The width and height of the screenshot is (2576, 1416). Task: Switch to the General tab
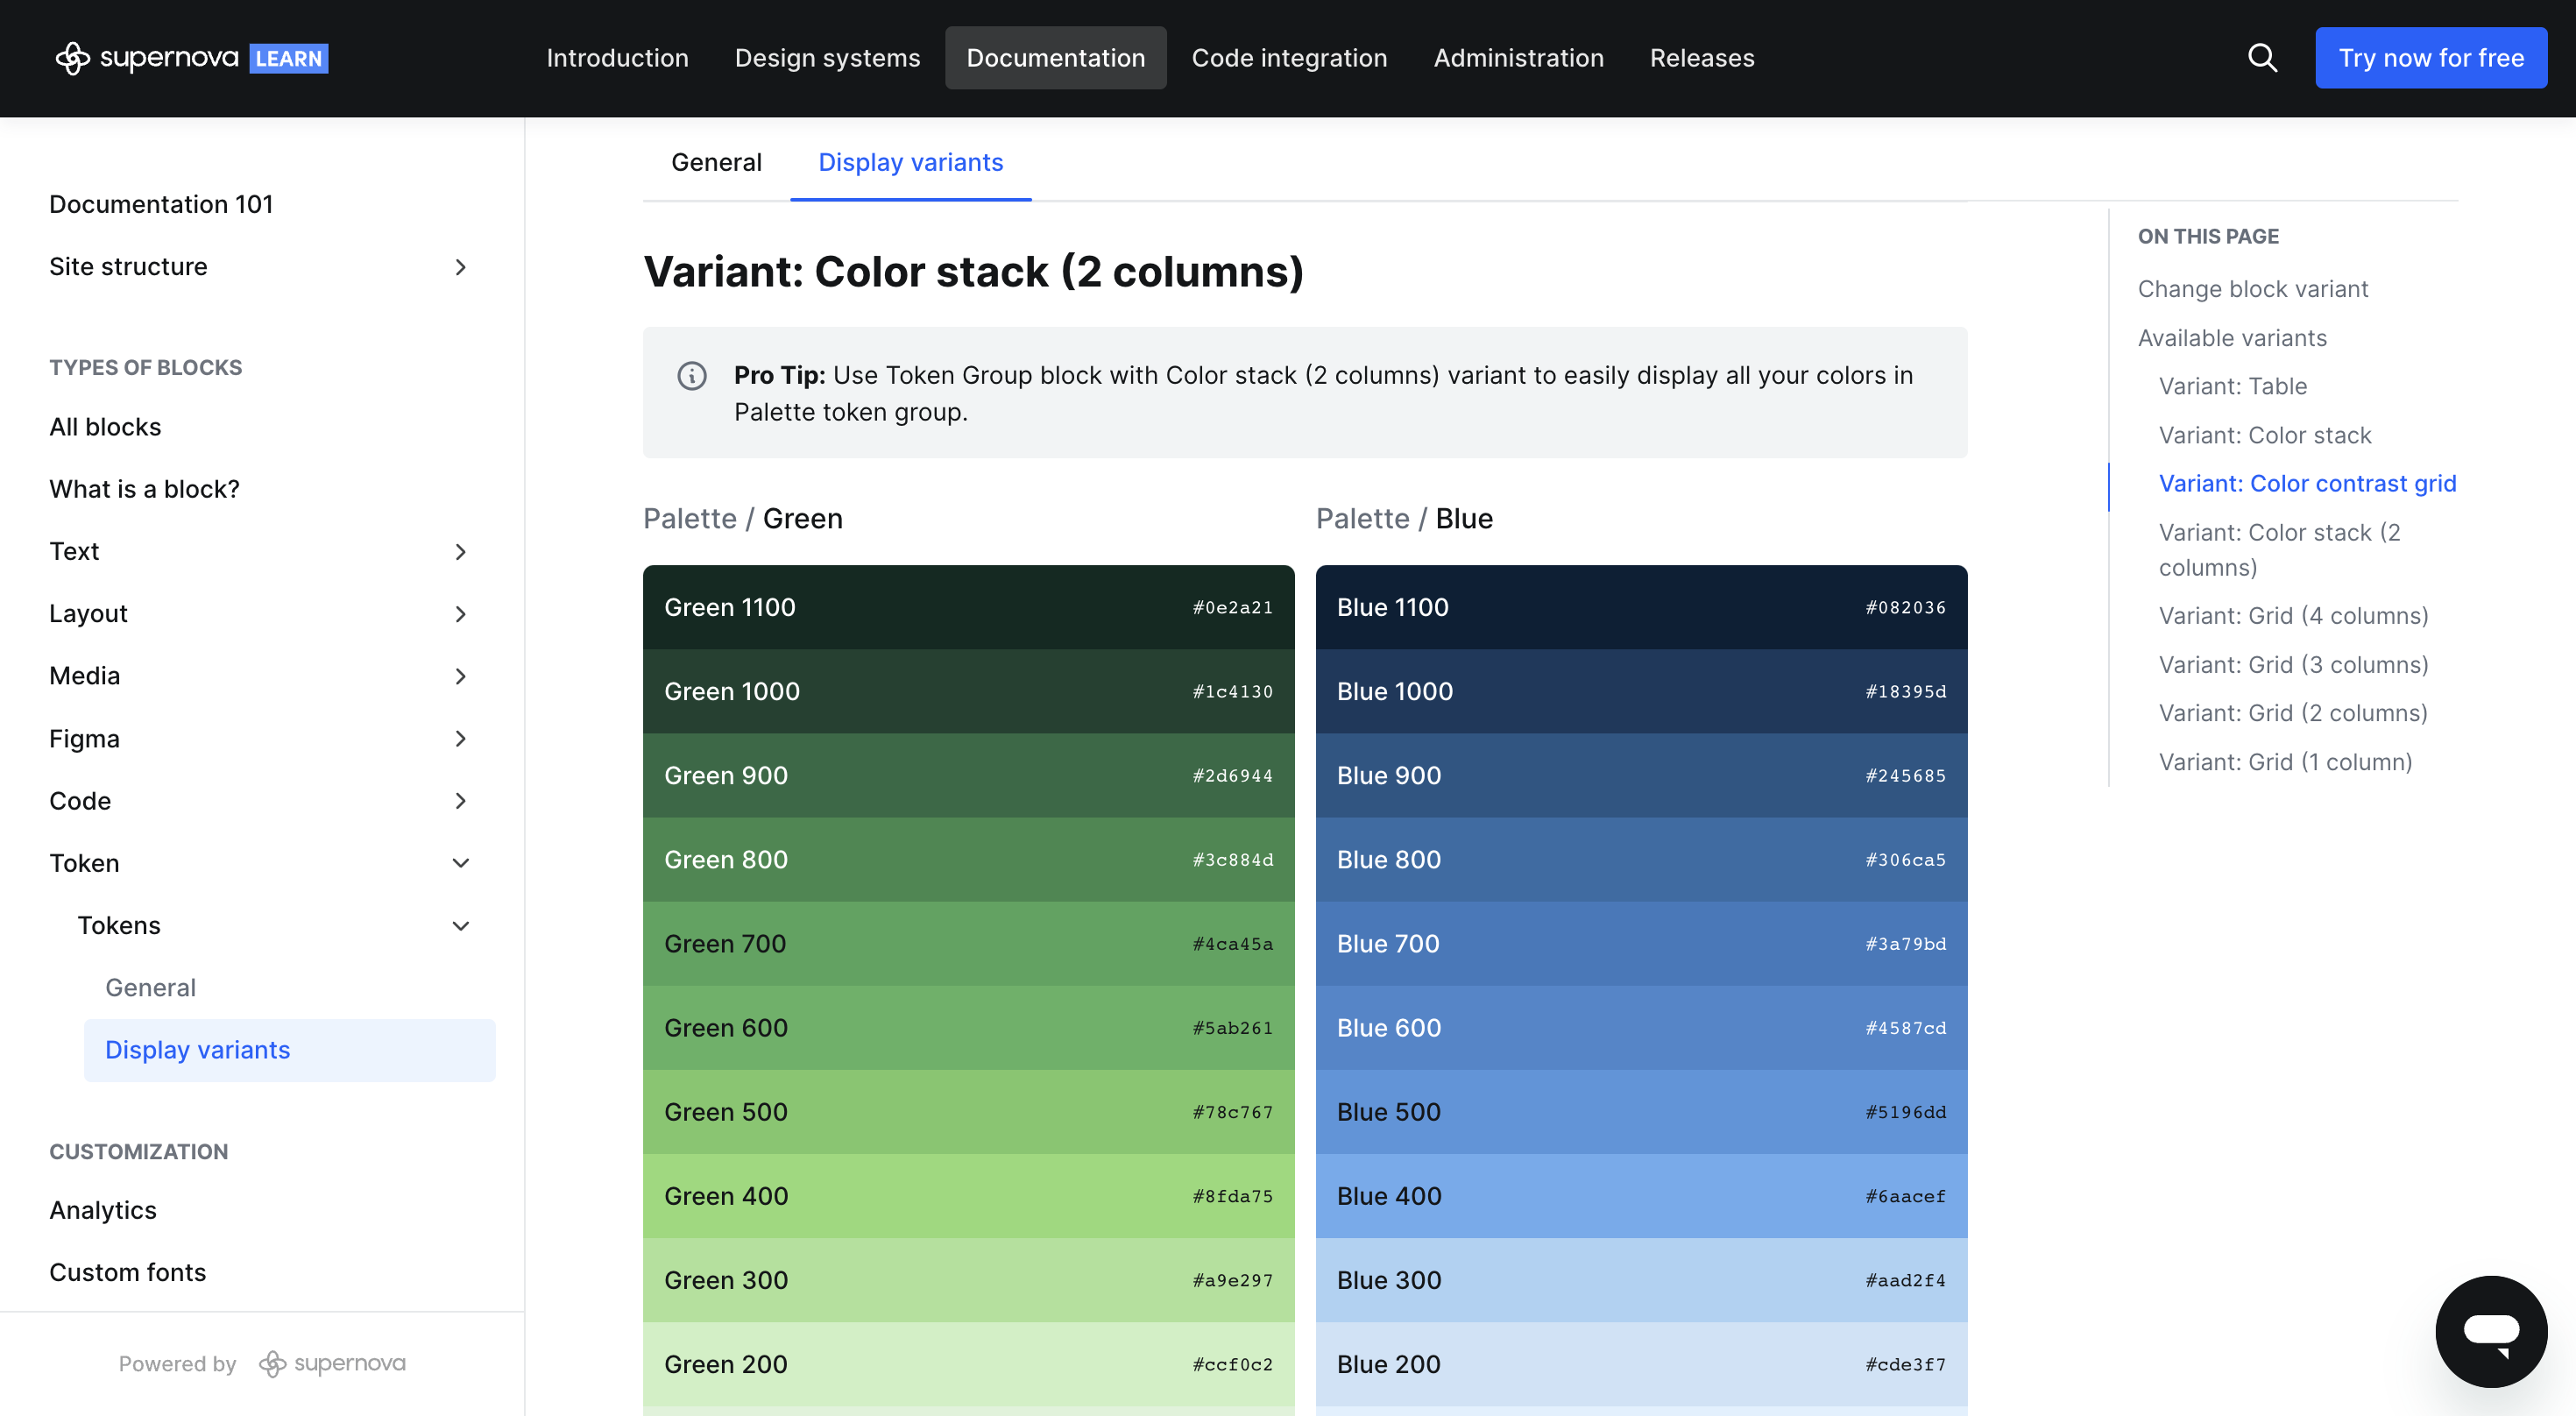(716, 162)
